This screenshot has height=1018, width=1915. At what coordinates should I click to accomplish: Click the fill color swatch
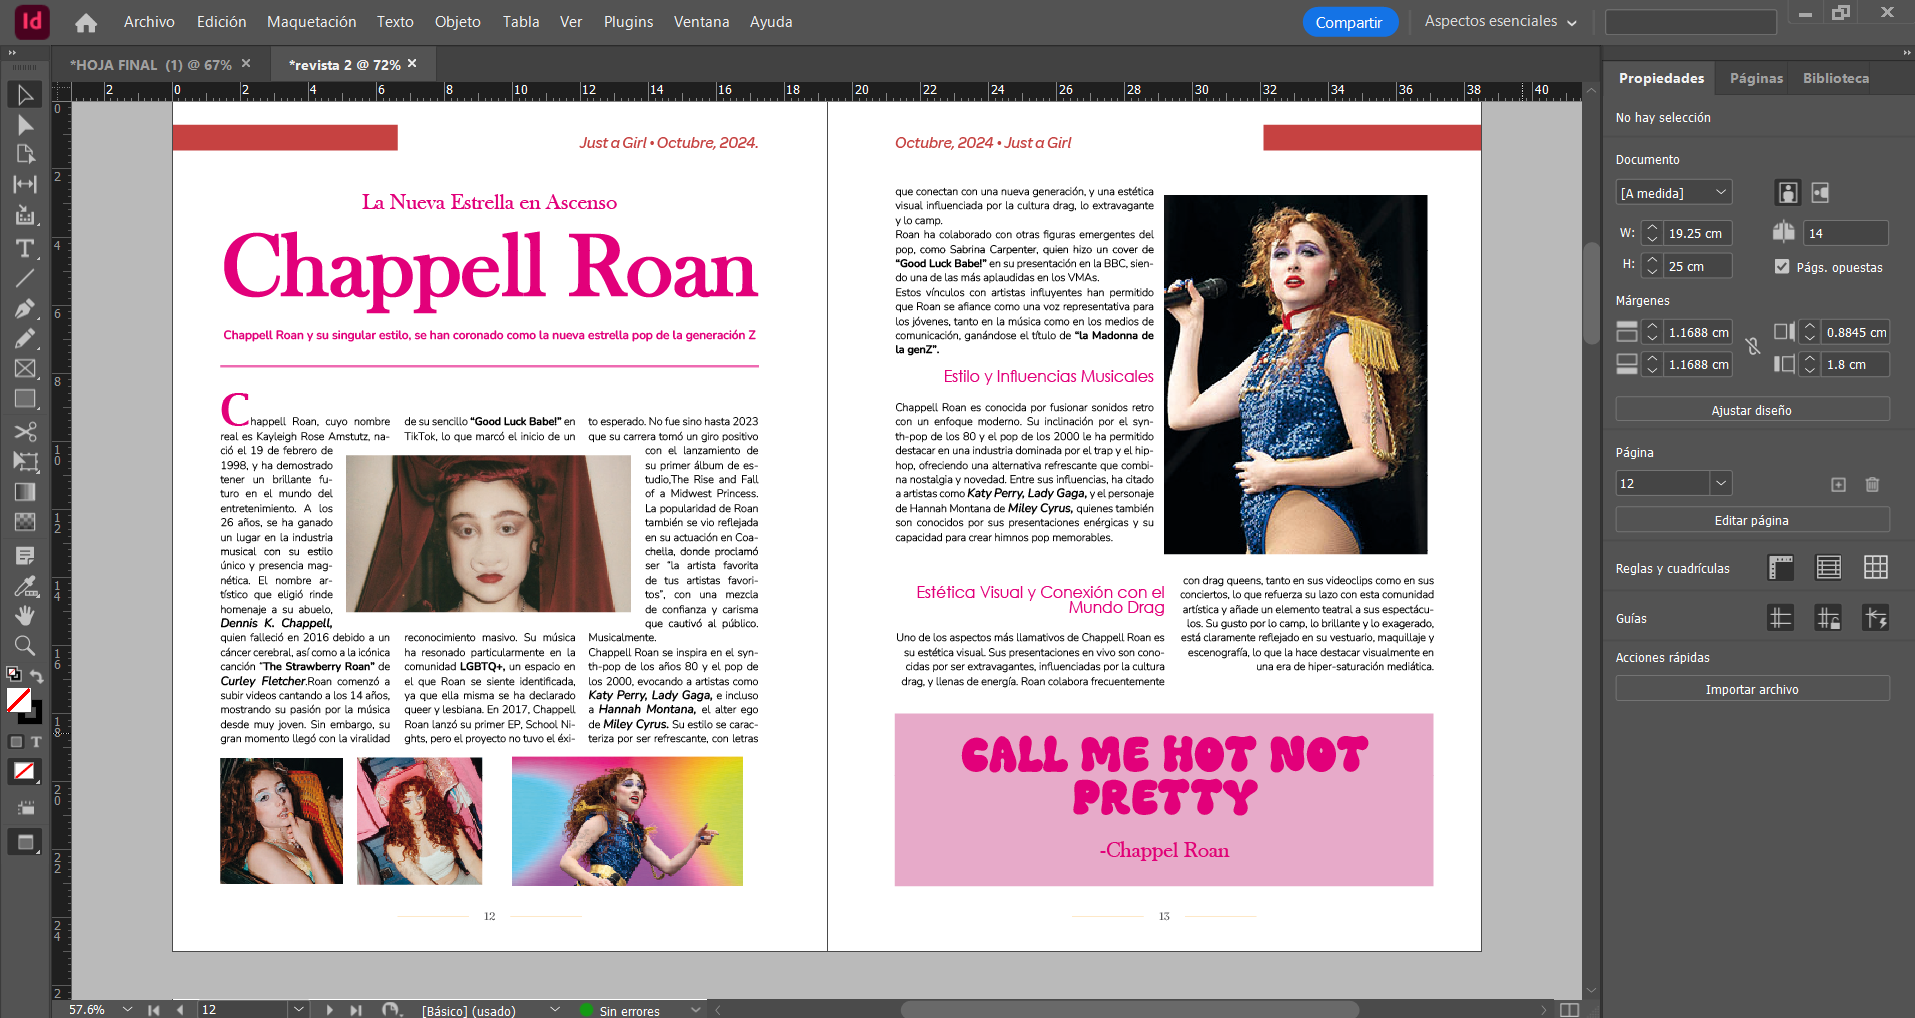(x=18, y=700)
